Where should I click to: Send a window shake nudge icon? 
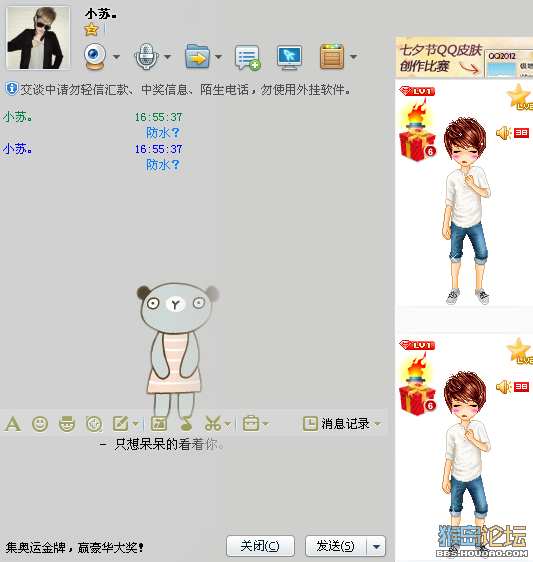[x=94, y=424]
